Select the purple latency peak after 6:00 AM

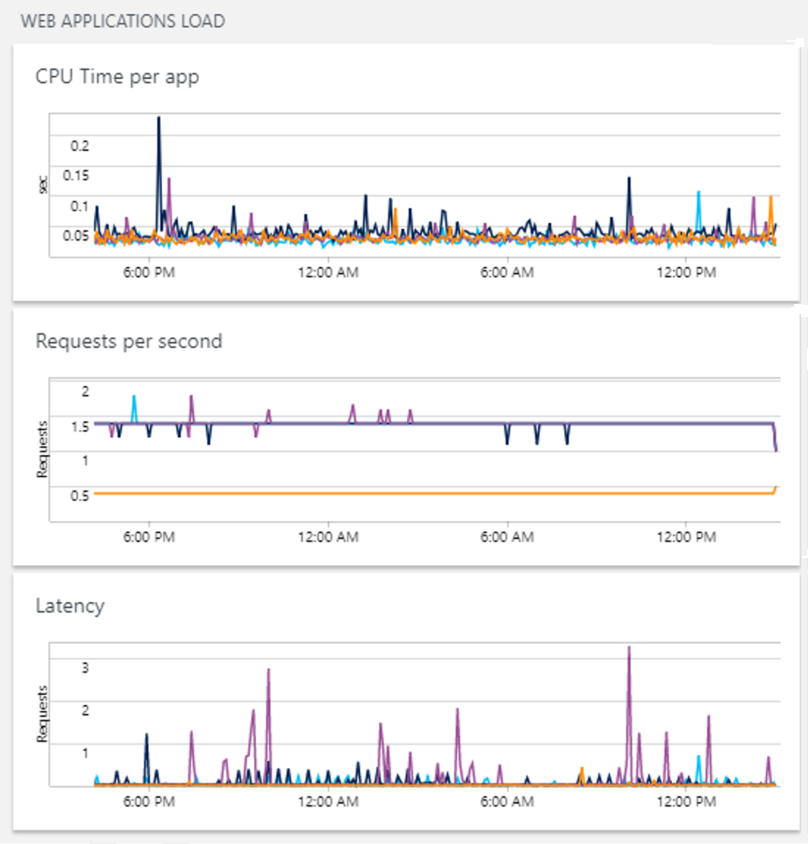point(630,650)
